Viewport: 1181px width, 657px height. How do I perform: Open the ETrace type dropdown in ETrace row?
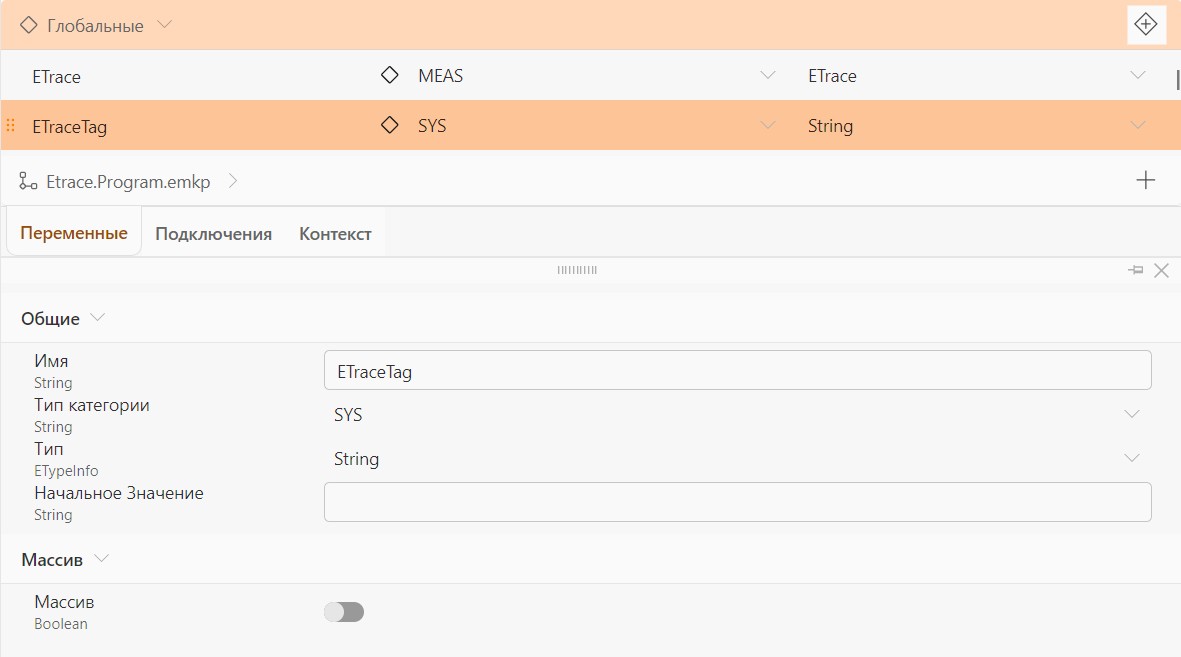pos(1138,75)
